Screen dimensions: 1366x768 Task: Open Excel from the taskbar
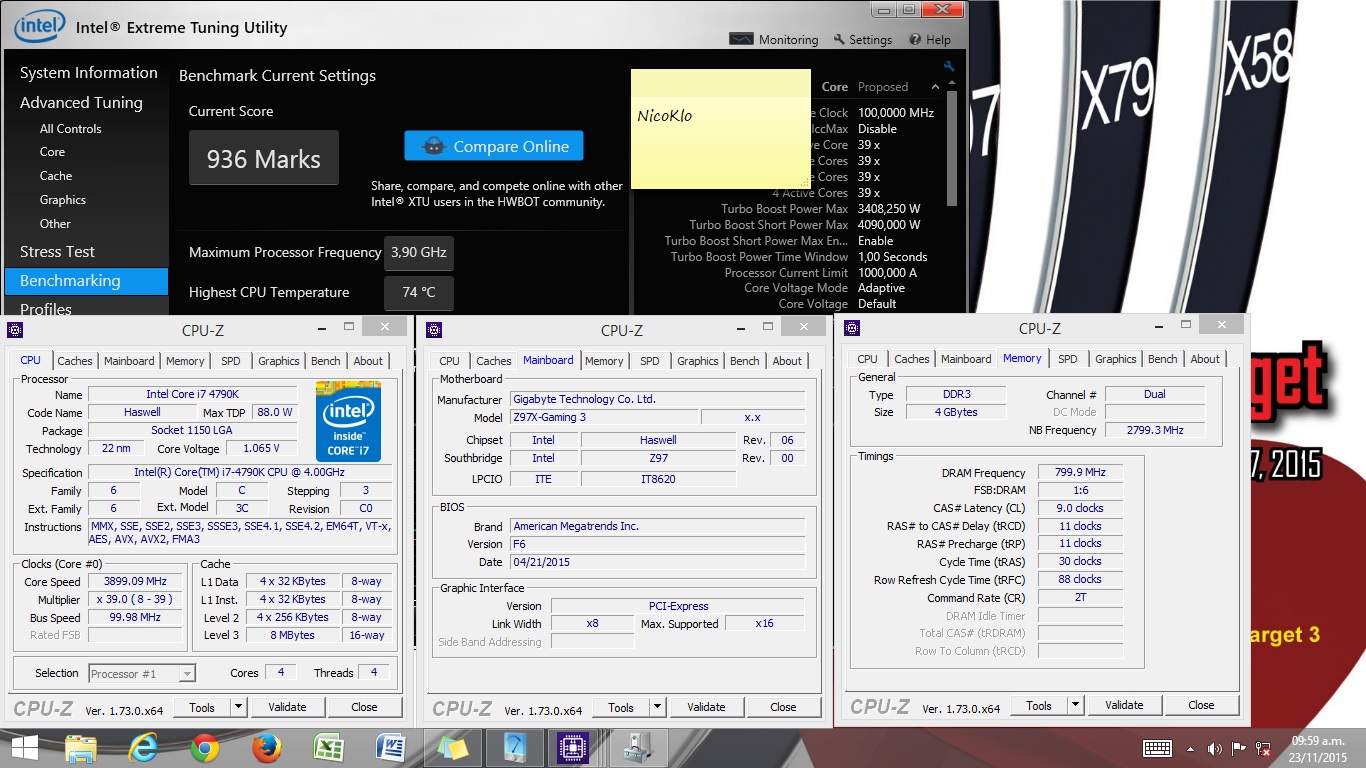[x=329, y=748]
